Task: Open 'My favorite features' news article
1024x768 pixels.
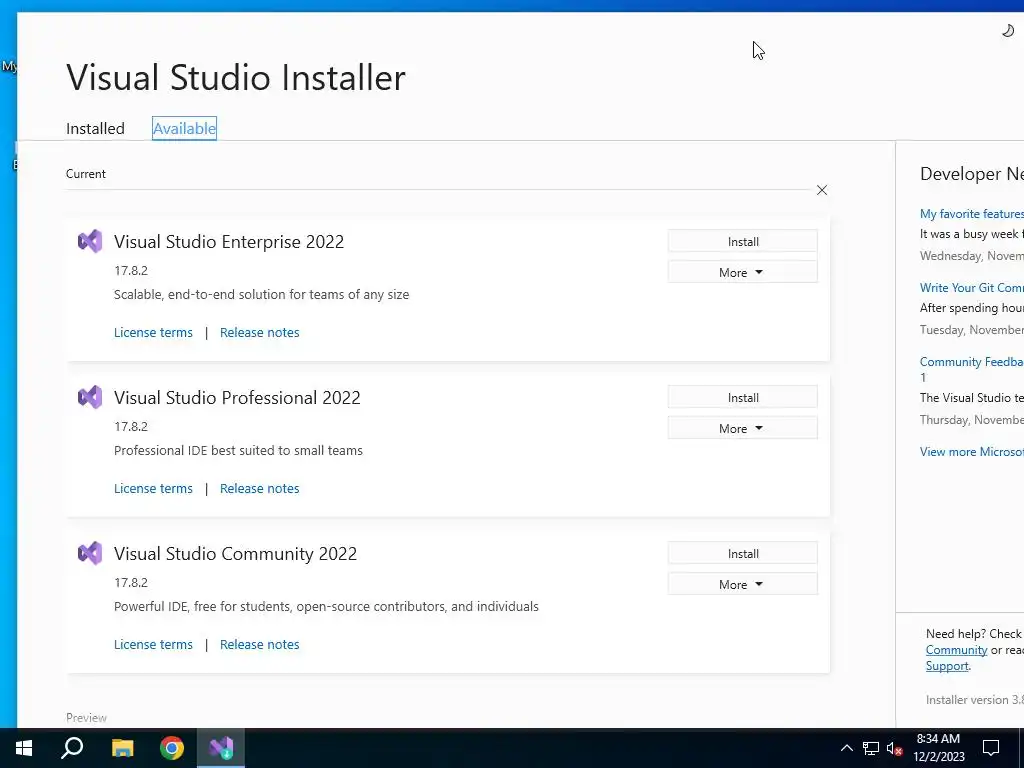Action: (972, 214)
